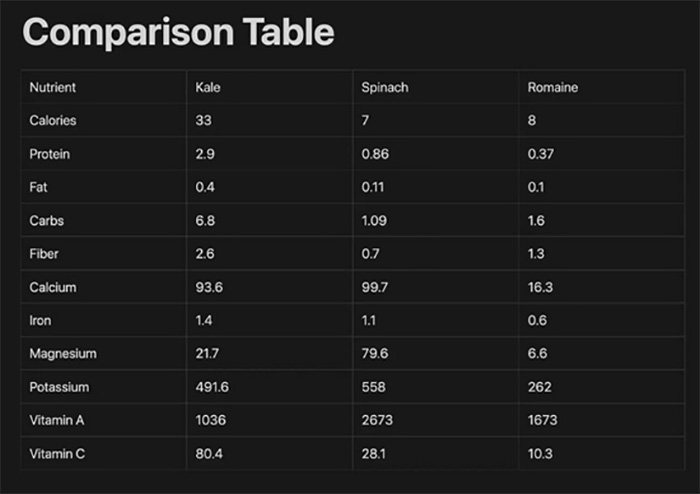
Task: Select Kale Vitamin C value 80.4
Action: point(209,454)
